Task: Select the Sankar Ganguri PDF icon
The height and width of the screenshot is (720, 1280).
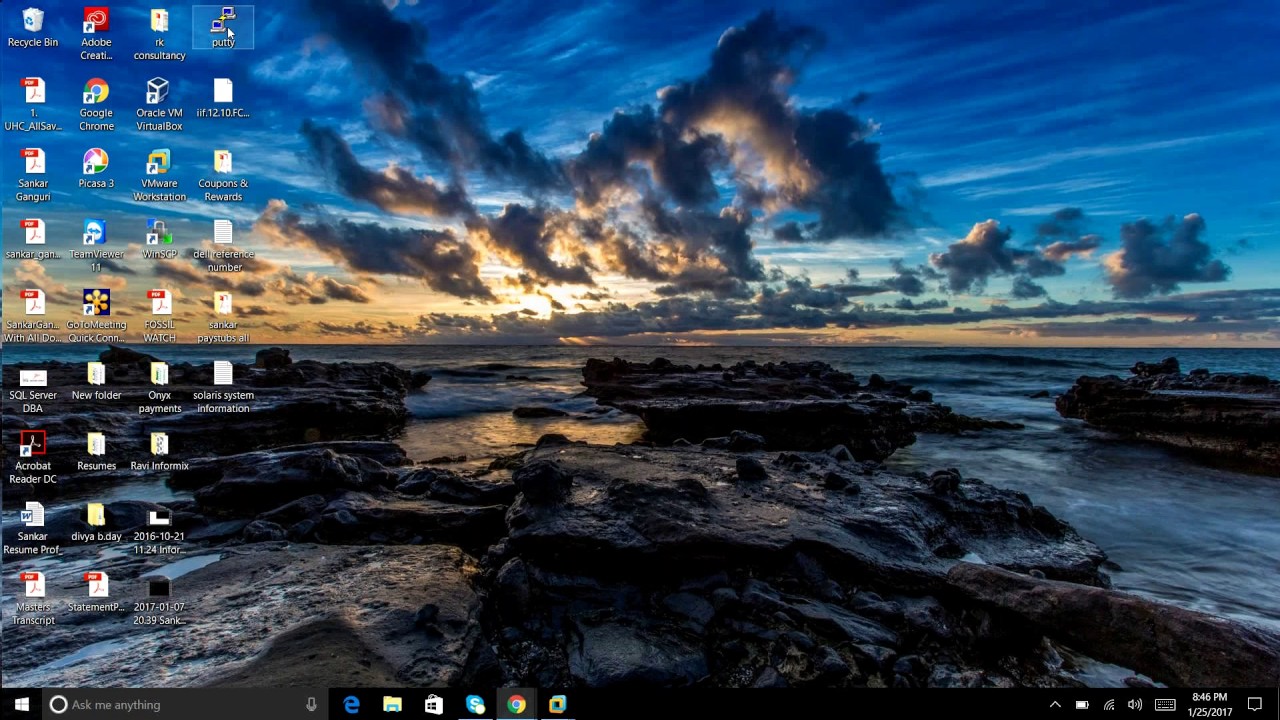Action: point(33,176)
